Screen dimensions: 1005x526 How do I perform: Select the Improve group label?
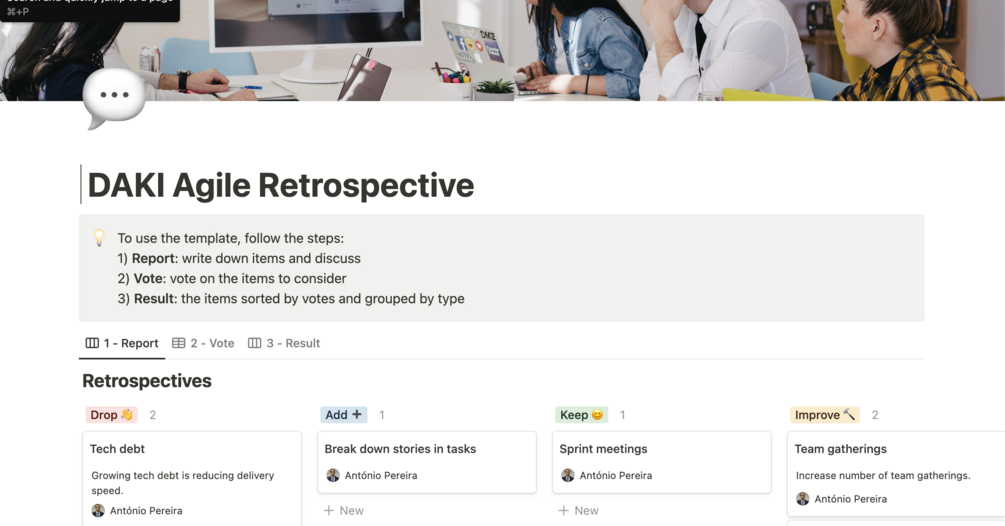(x=825, y=415)
